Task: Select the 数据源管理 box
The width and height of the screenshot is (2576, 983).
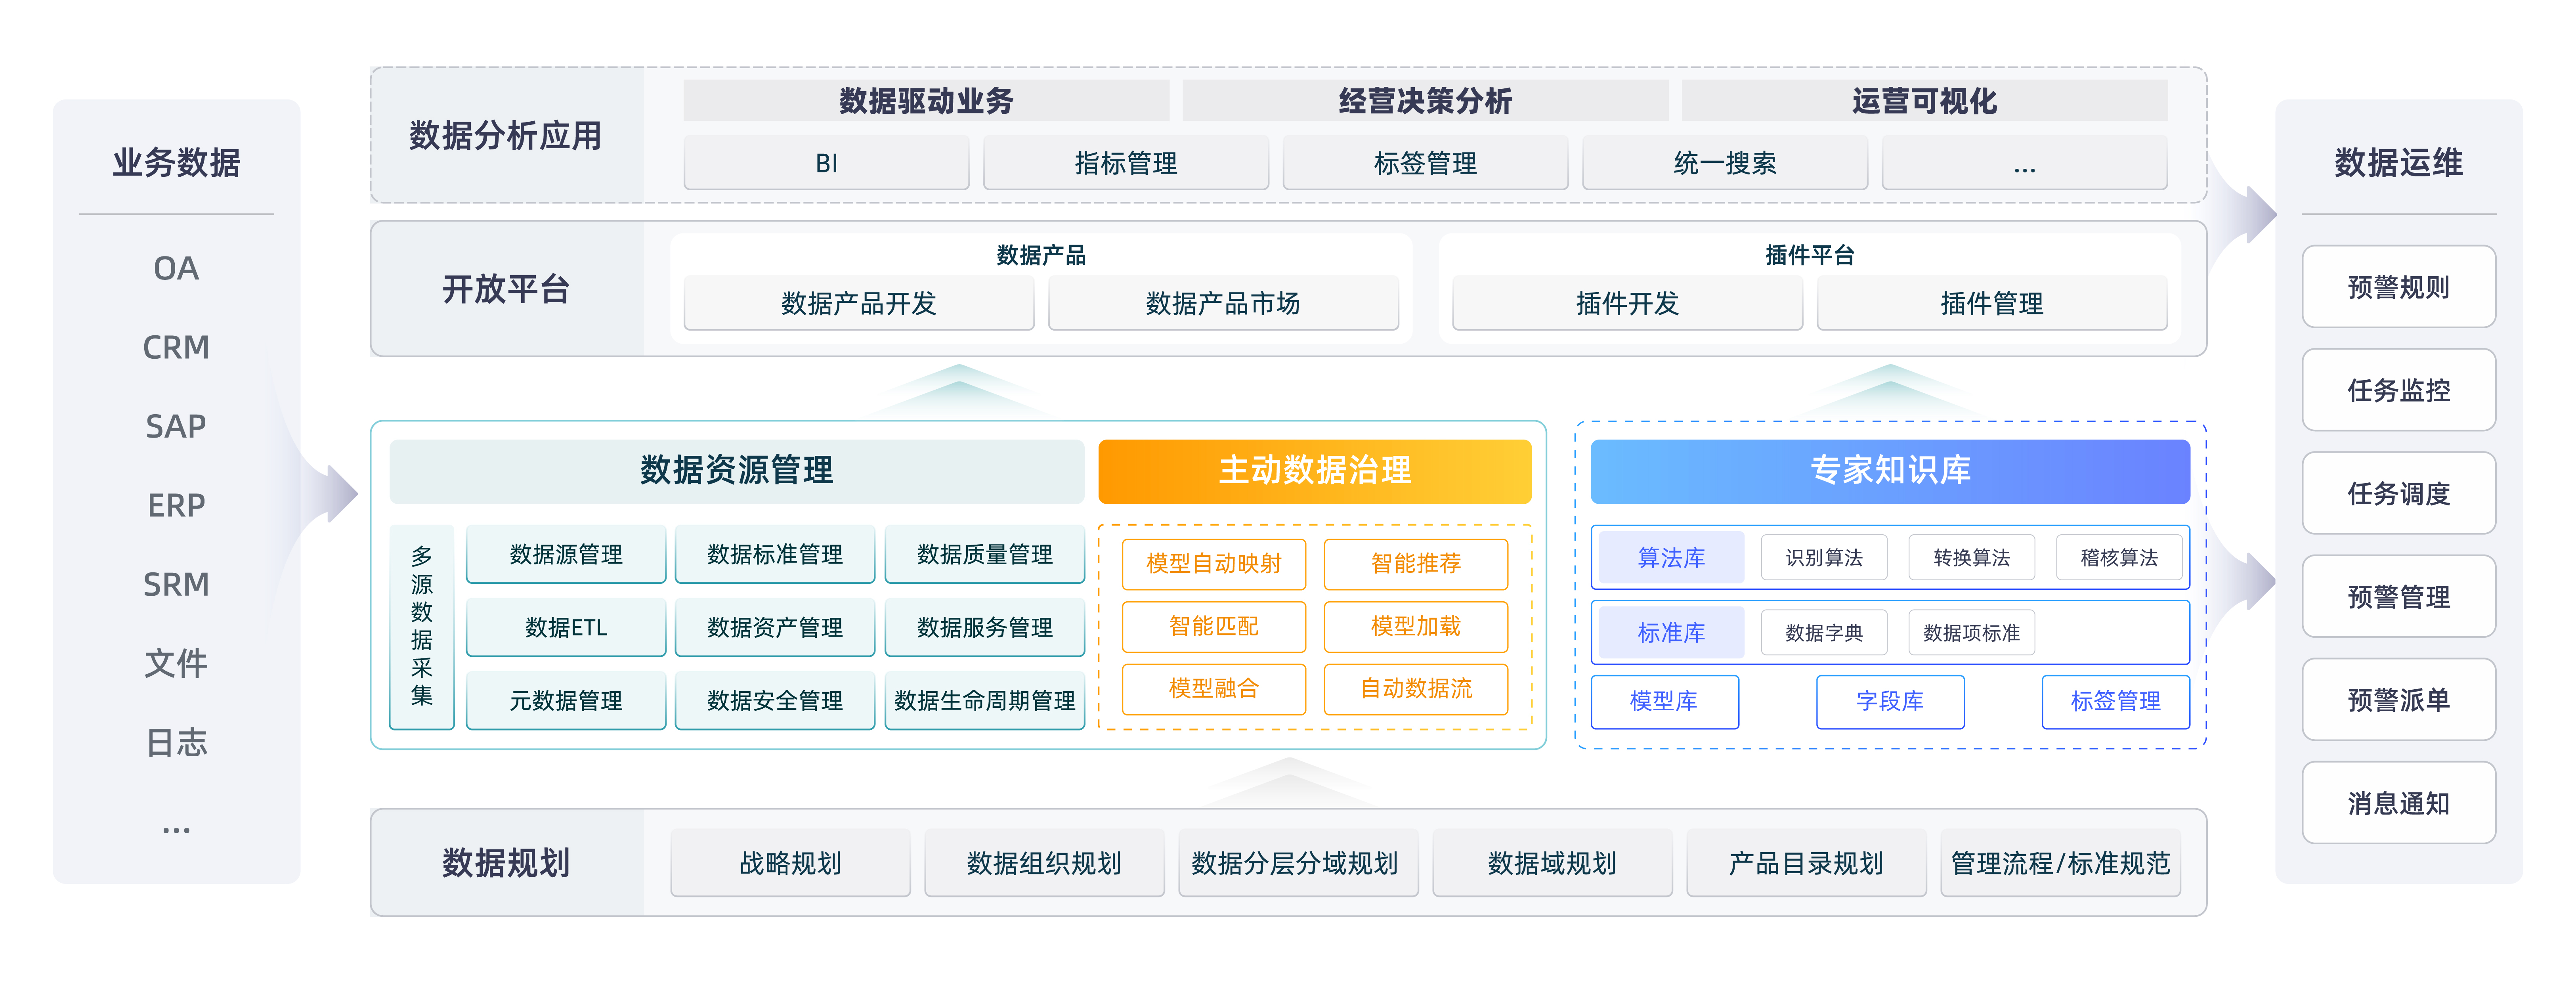Action: [x=565, y=554]
